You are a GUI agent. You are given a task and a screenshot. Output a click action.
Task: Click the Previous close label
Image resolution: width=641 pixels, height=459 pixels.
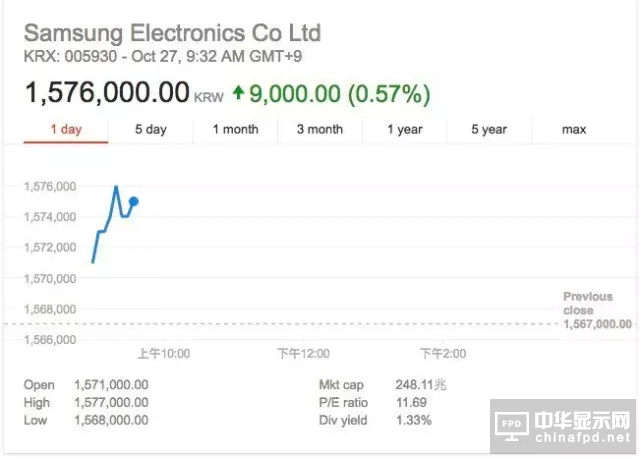tap(587, 302)
